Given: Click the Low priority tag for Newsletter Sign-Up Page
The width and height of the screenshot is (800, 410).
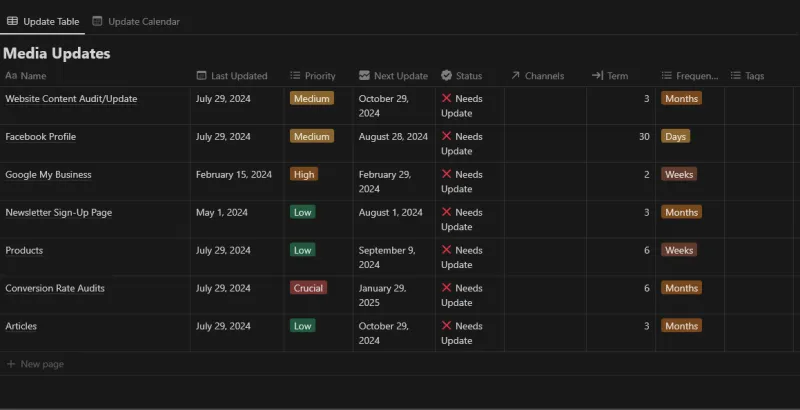Looking at the screenshot, I should click(x=303, y=212).
